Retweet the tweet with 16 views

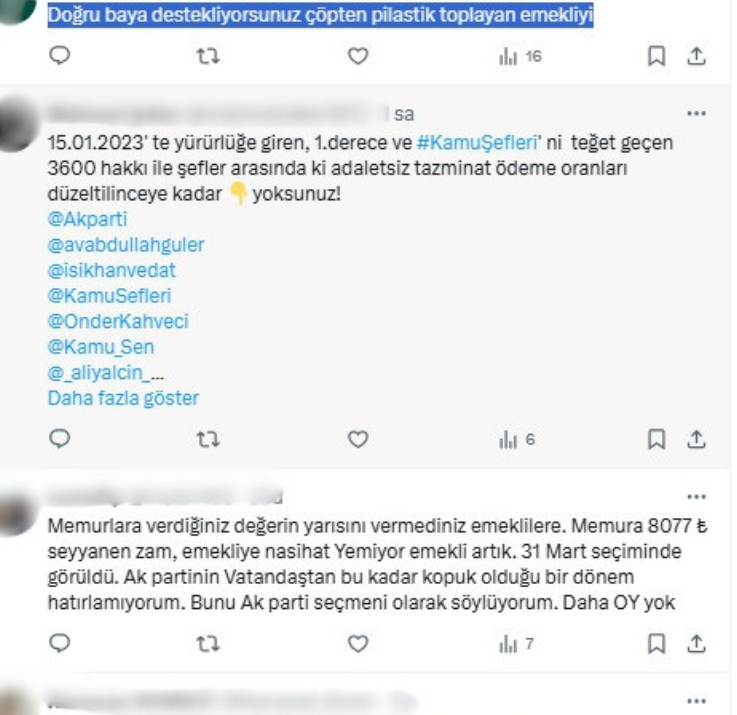coord(208,56)
